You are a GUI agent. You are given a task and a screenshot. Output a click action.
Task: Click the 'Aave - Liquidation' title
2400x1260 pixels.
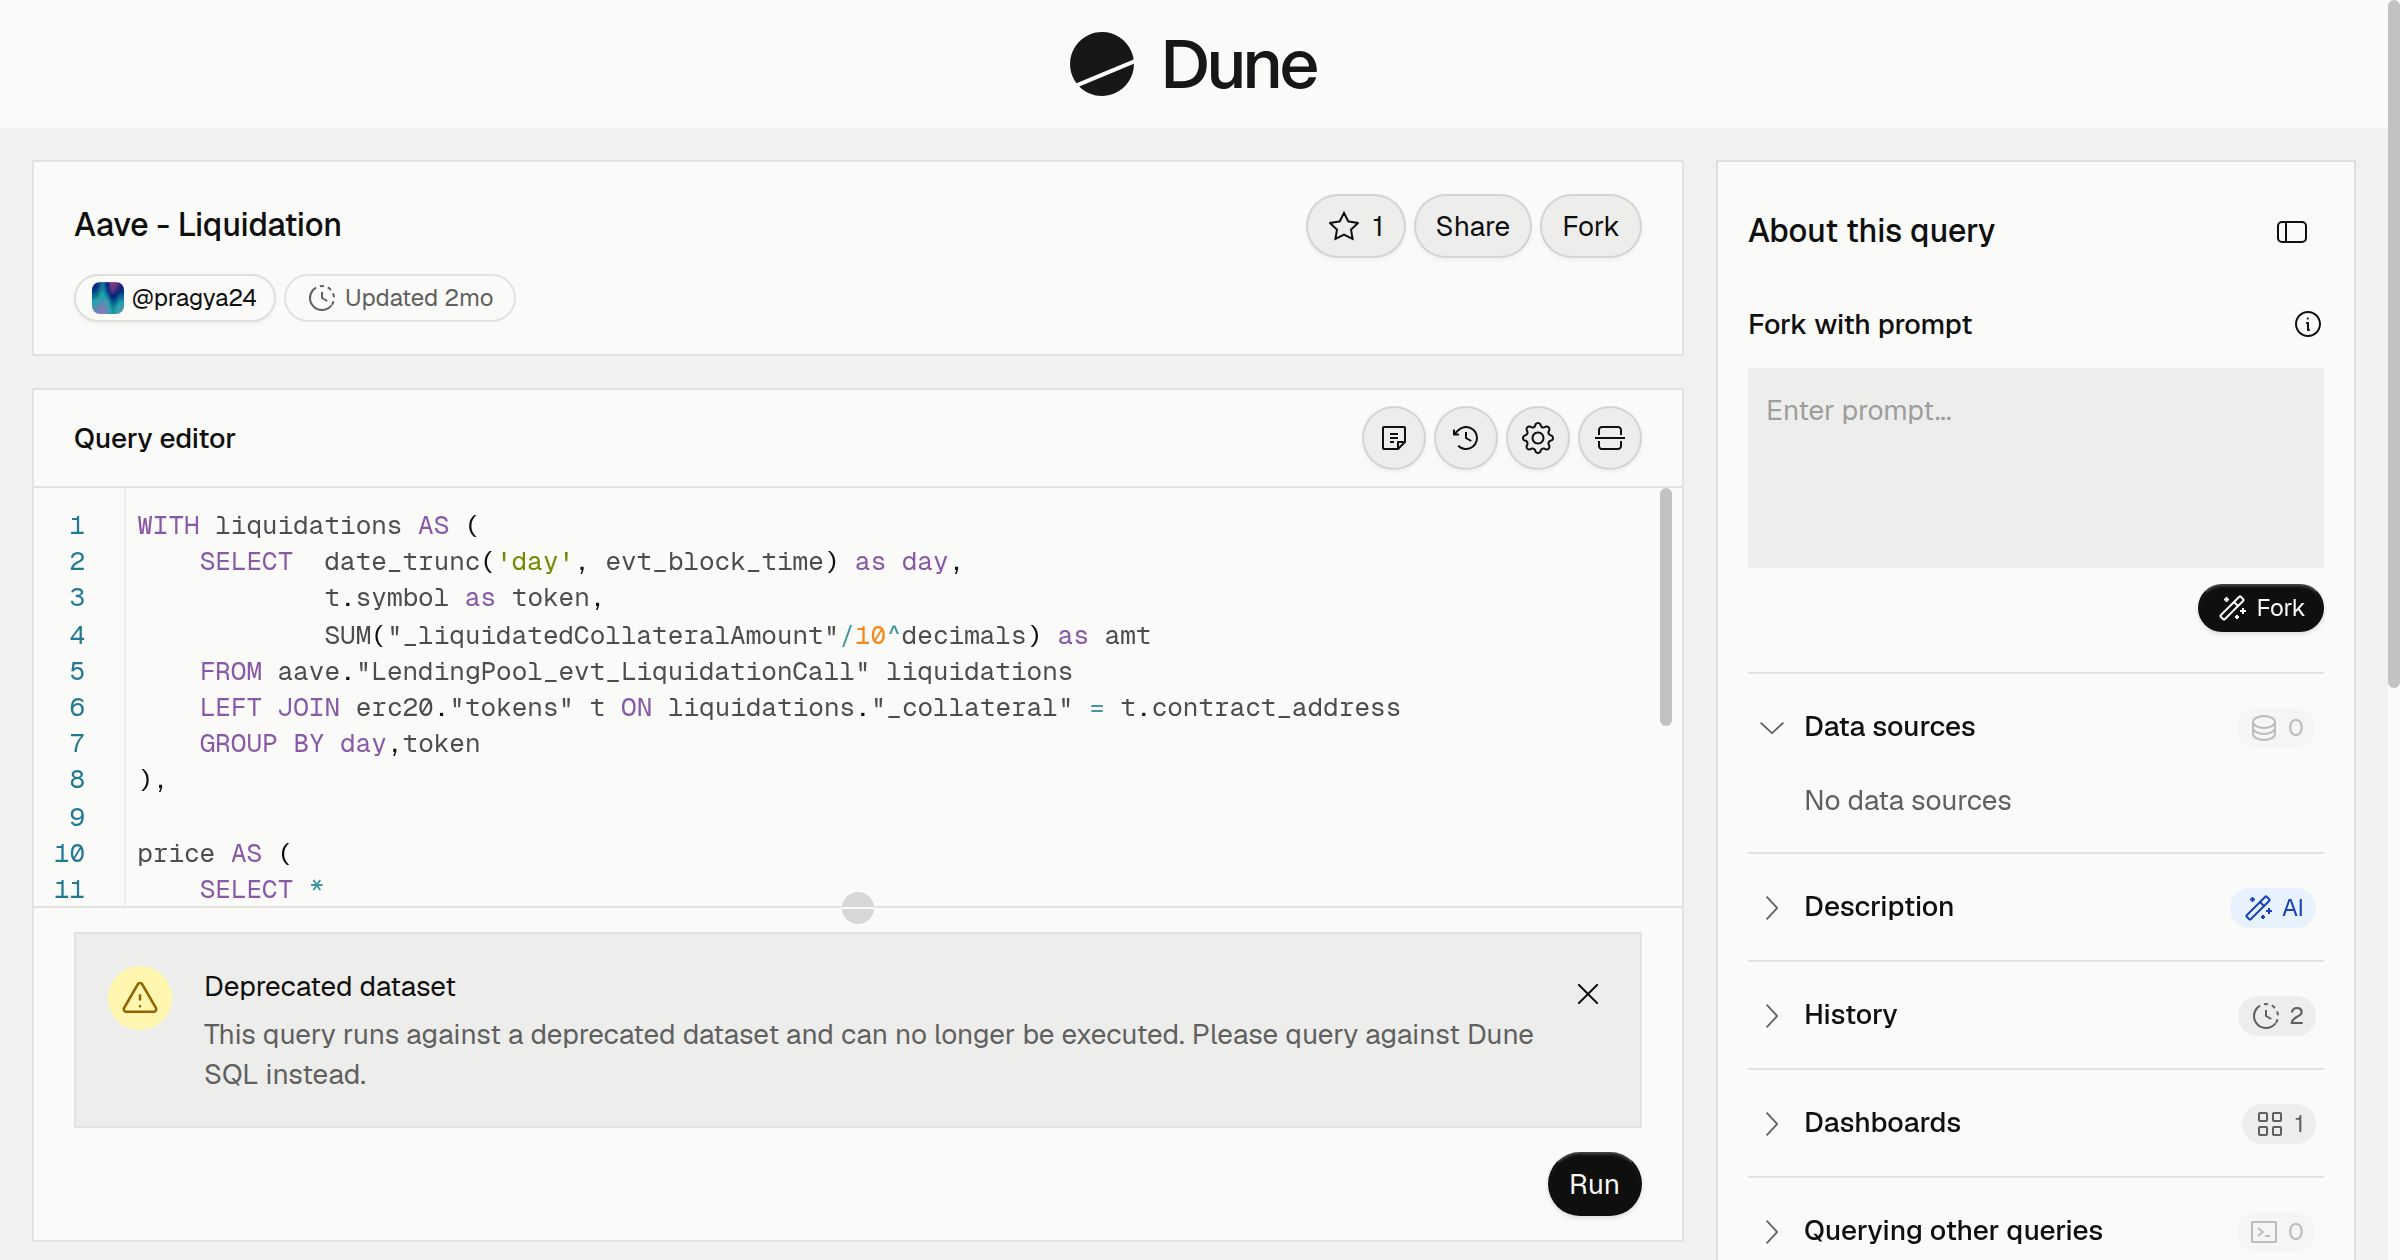coord(208,225)
